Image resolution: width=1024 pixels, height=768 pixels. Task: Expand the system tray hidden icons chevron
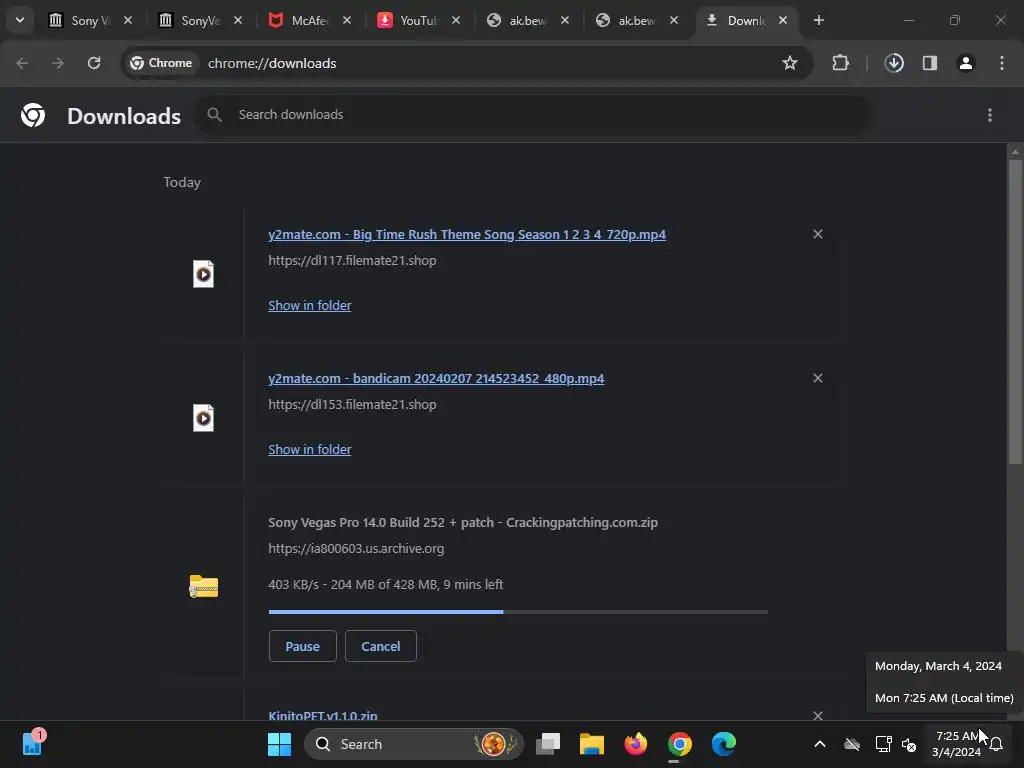pyautogui.click(x=820, y=744)
